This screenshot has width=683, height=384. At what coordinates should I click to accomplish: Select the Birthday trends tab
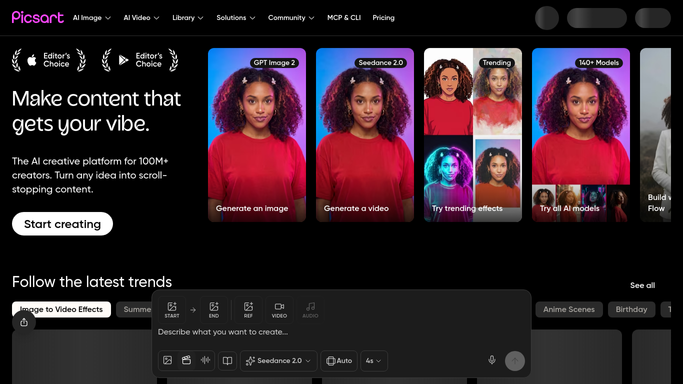click(x=631, y=310)
